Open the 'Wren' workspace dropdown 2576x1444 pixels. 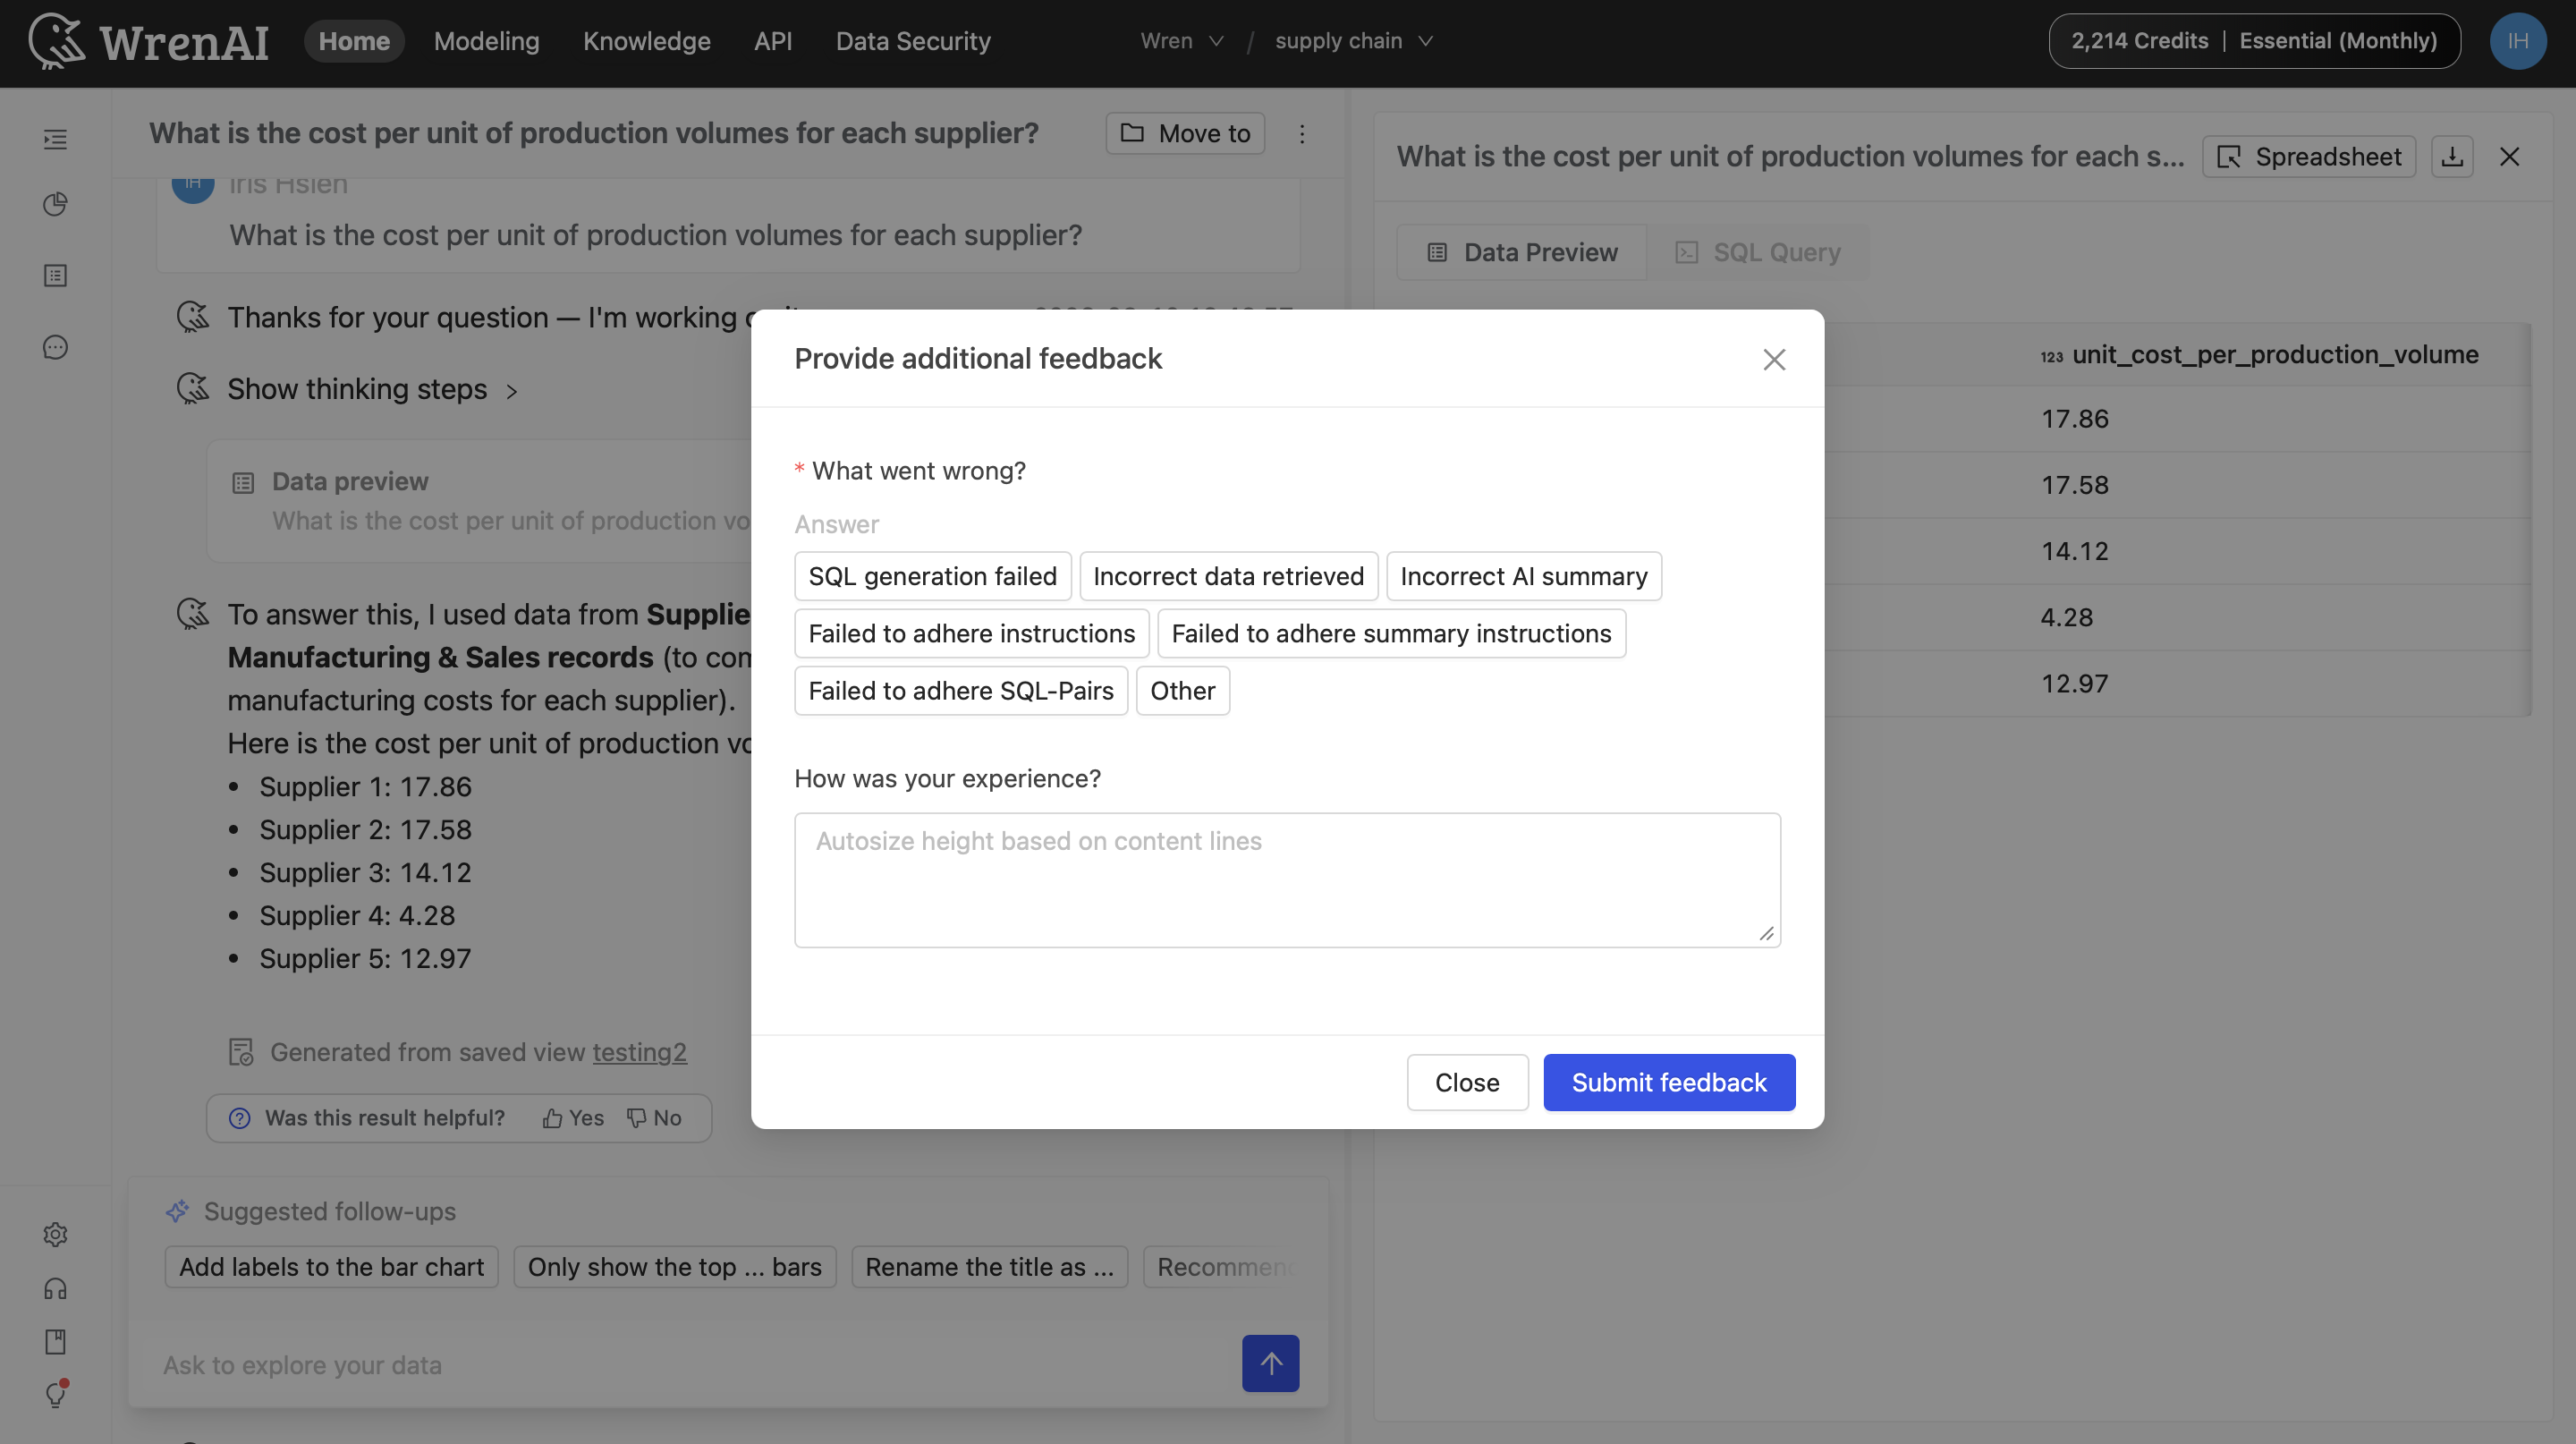1180,41
